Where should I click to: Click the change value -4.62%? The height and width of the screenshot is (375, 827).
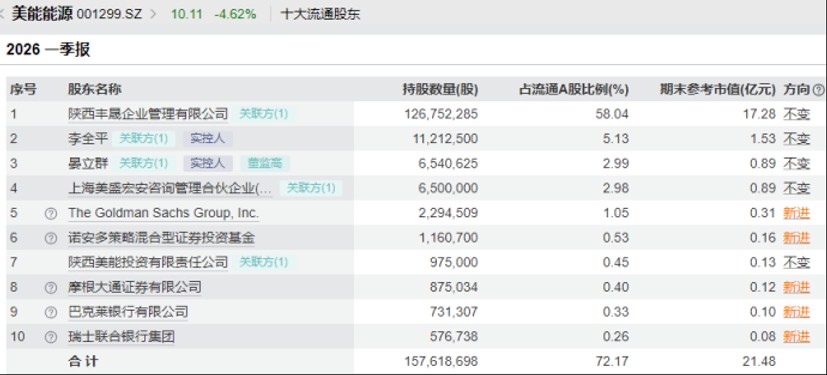(x=235, y=14)
